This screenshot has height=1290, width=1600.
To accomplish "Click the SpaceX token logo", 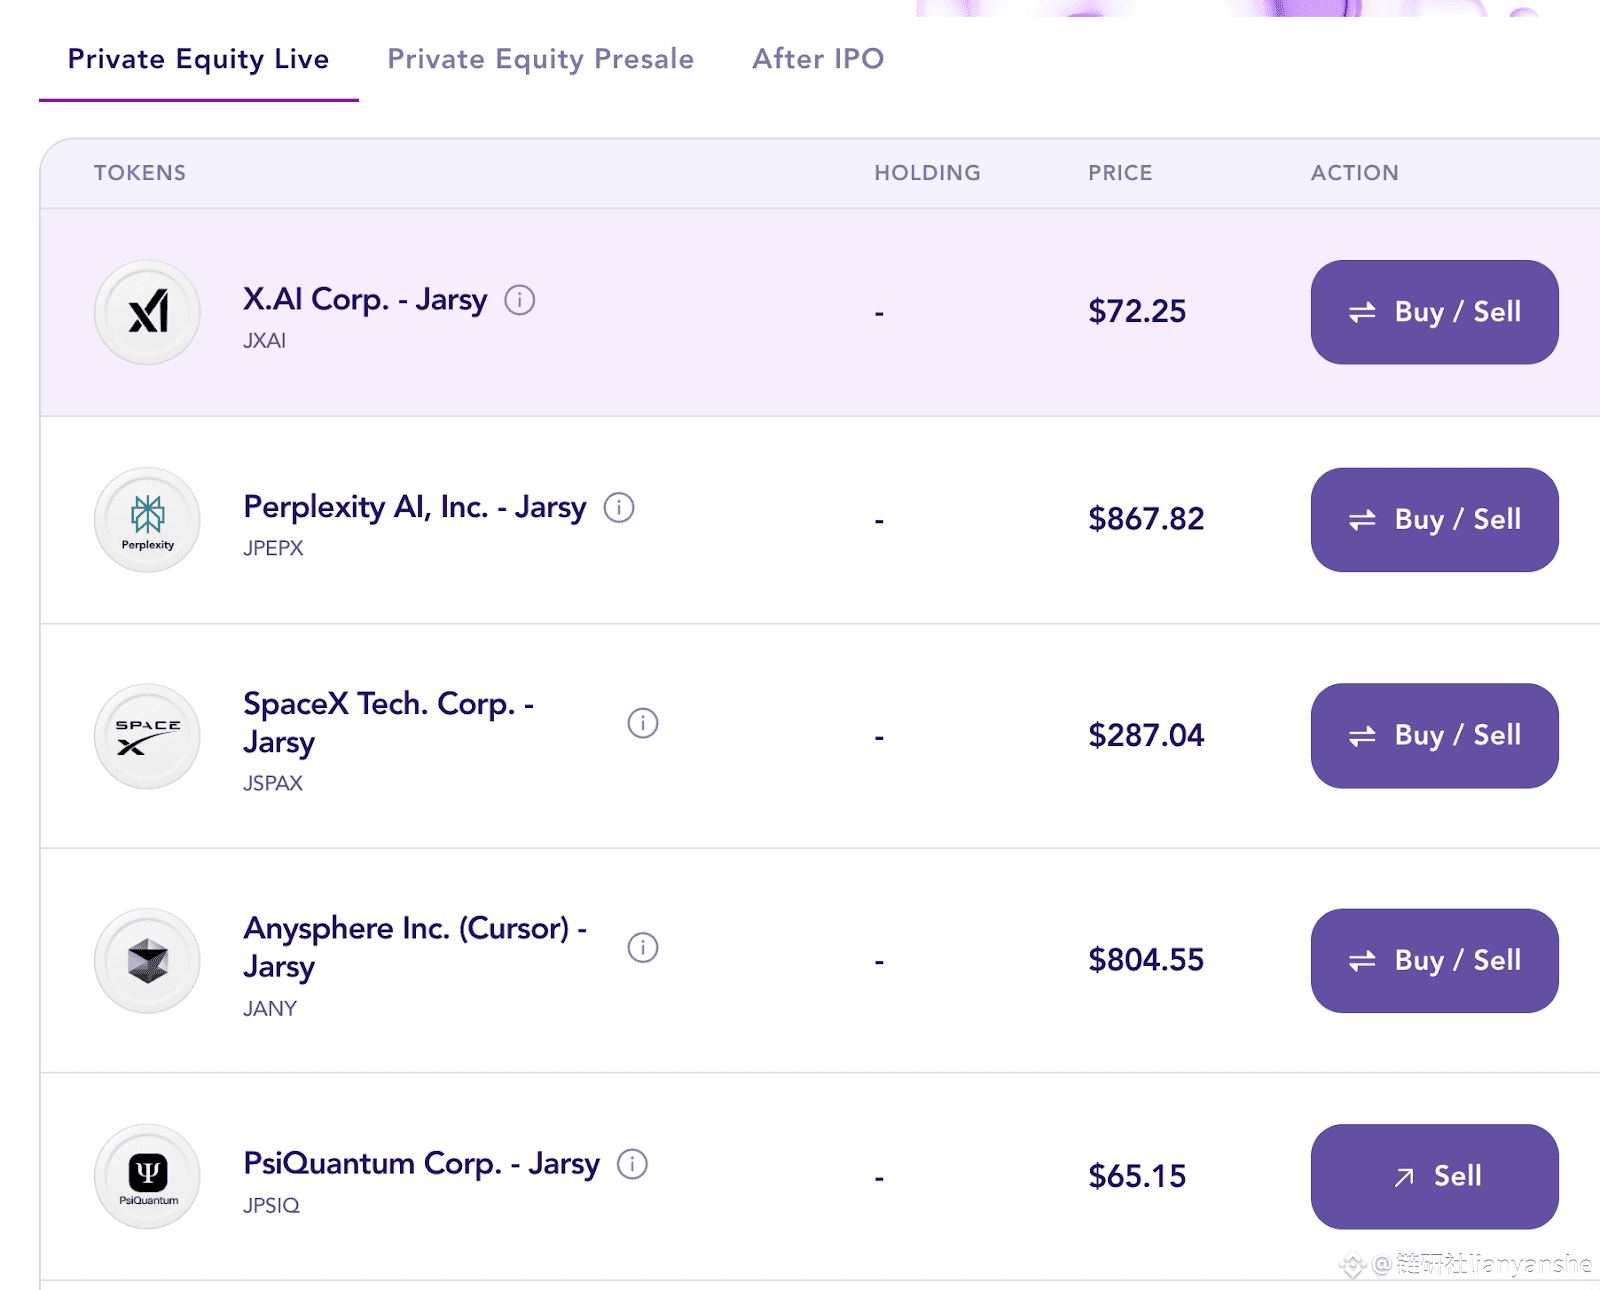I will coord(147,736).
